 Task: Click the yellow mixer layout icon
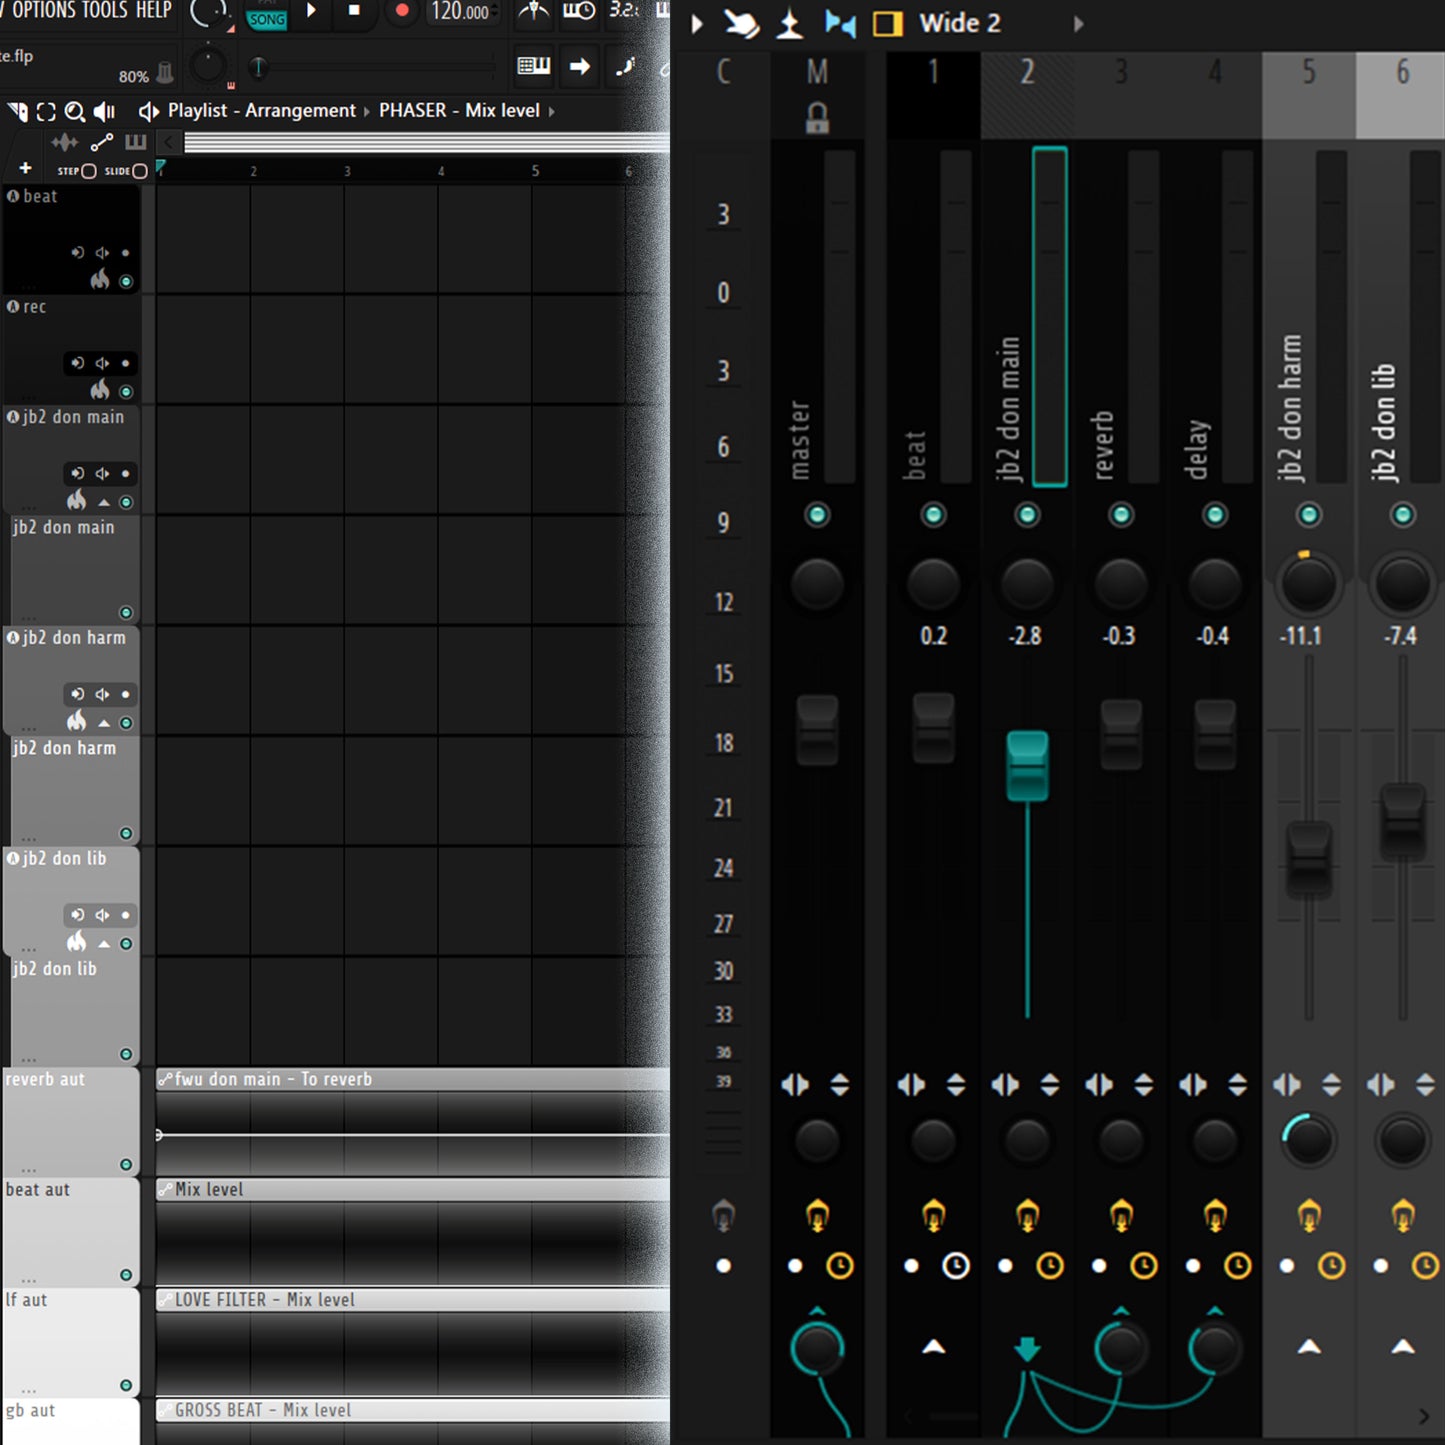[x=887, y=23]
